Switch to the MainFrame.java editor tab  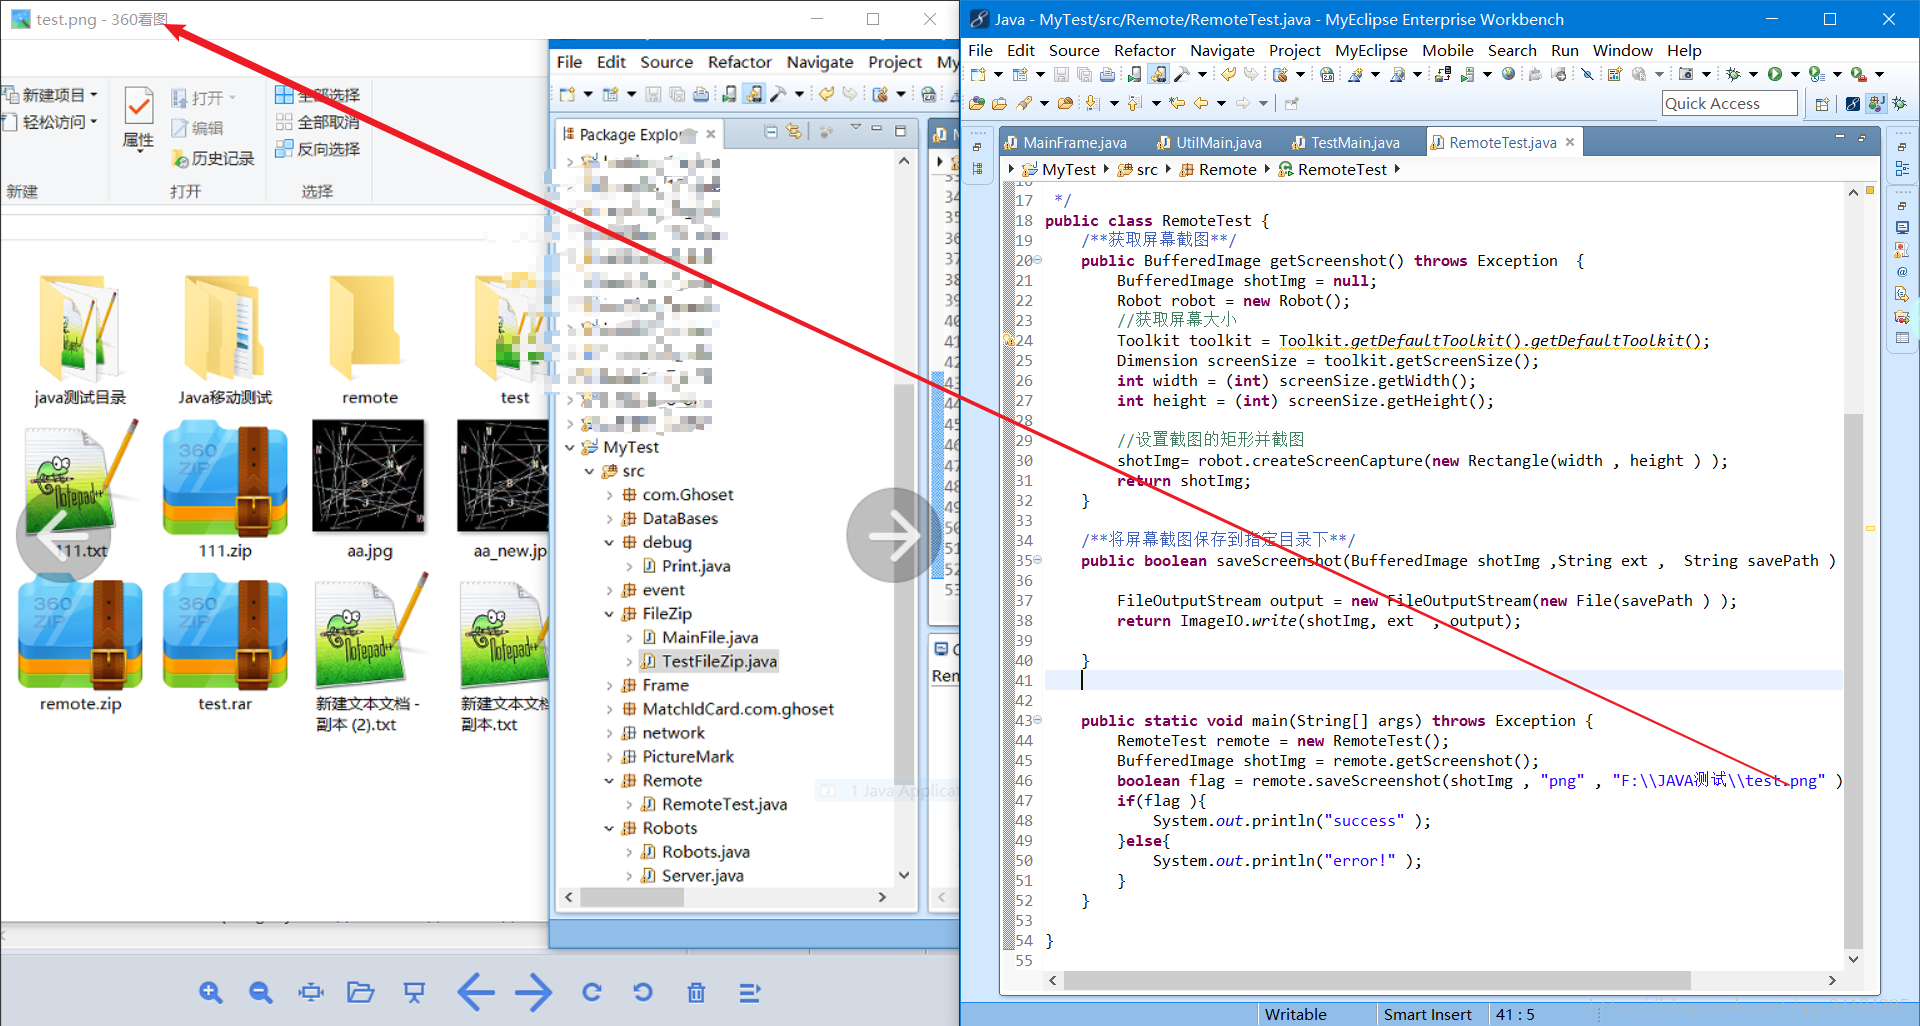point(1065,142)
